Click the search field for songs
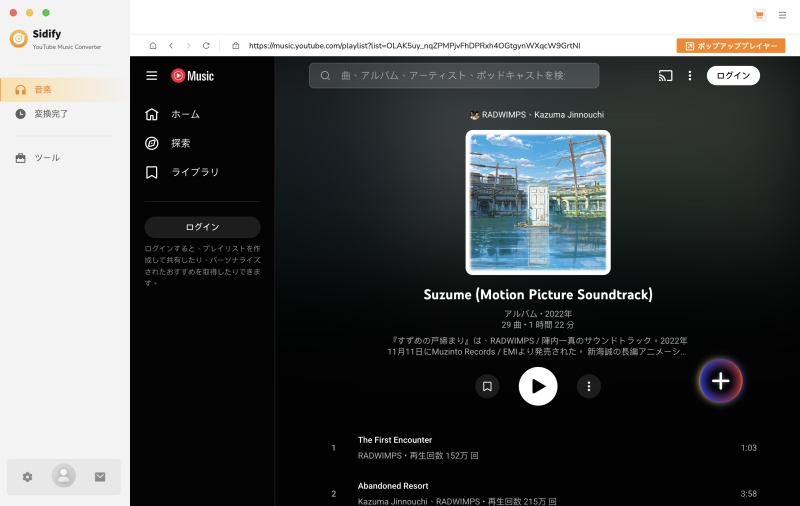 pyautogui.click(x=454, y=75)
